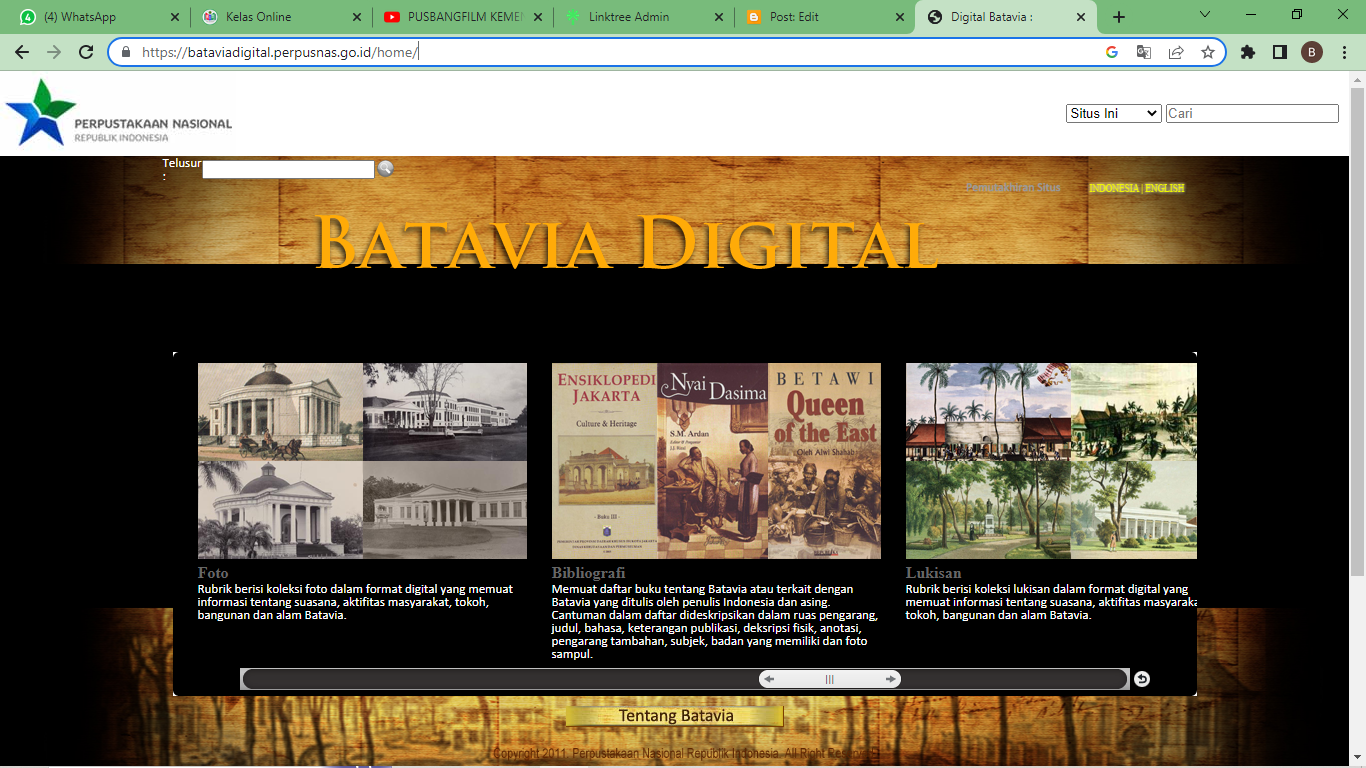Click the carousel horizontal slider handle

829,679
